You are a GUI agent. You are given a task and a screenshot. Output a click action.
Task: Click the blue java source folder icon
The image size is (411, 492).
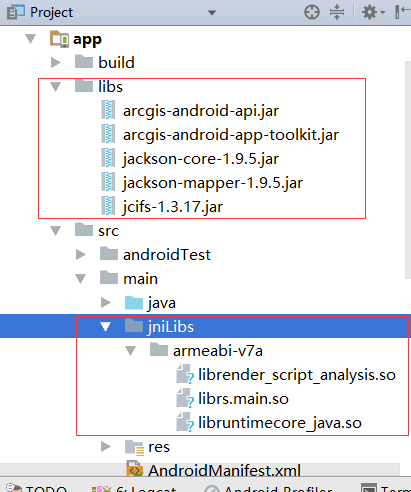134,303
